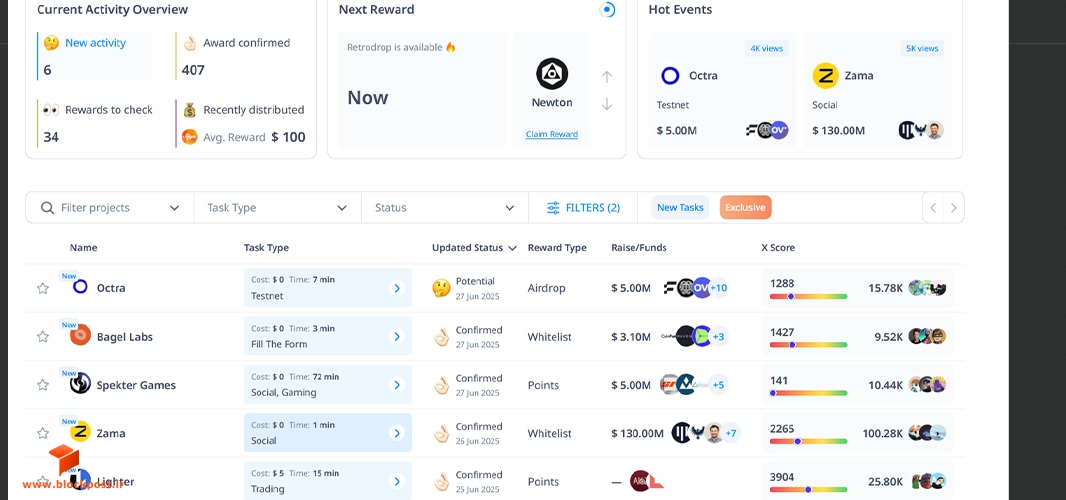Viewport: 1066px width, 500px height.
Task: Click the thinking emoji beside Potential status
Action: point(441,288)
